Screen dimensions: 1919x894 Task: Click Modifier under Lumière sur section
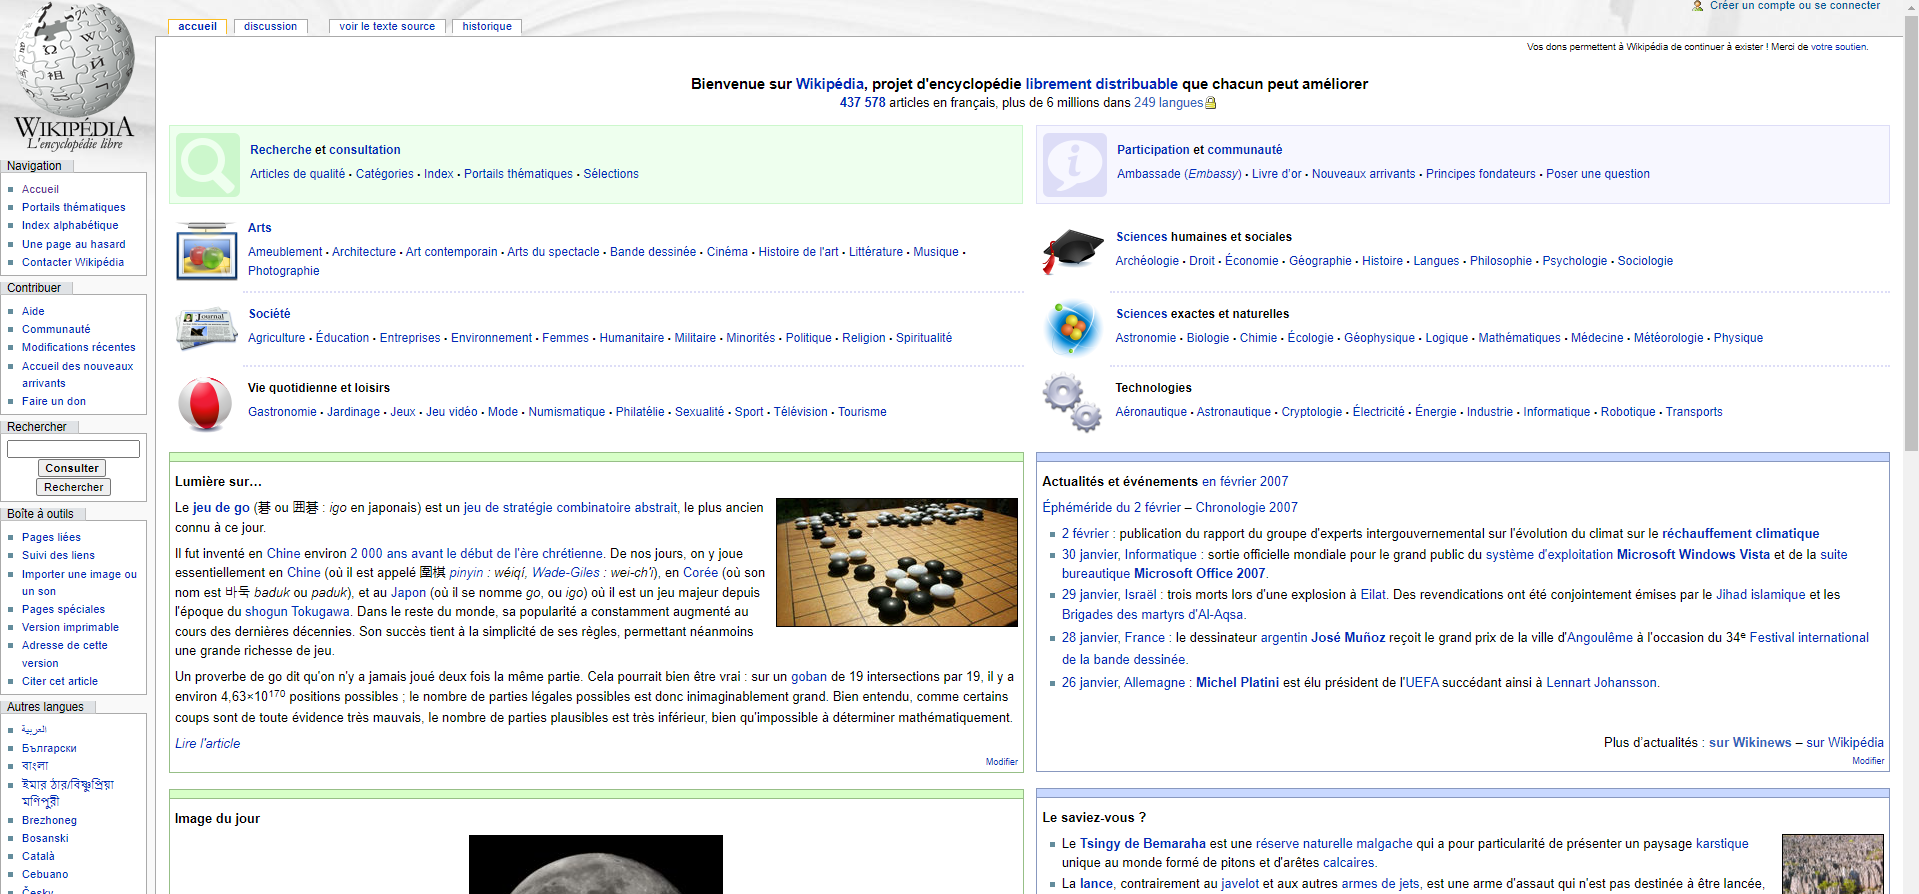point(1001,762)
